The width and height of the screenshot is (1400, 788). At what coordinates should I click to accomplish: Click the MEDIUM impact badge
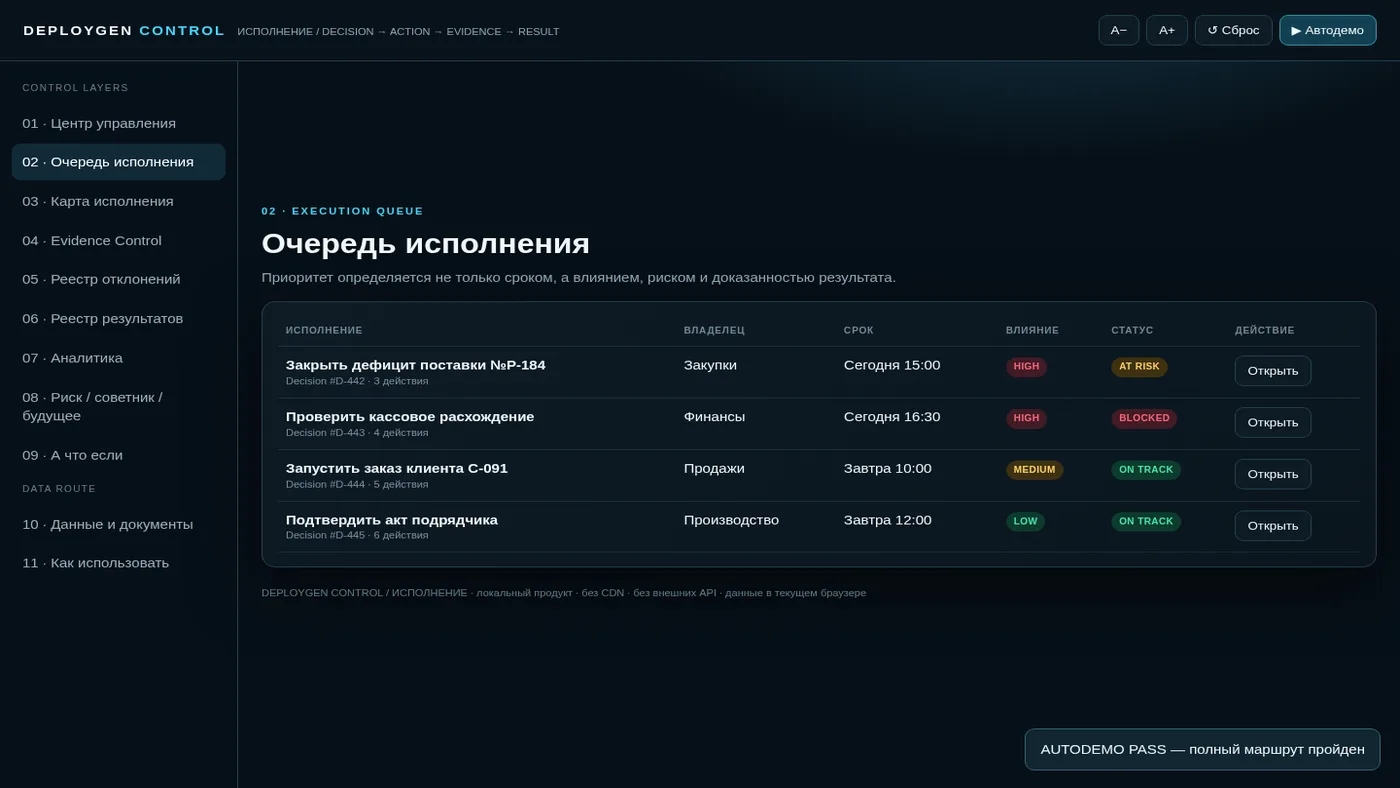pyautogui.click(x=1034, y=470)
